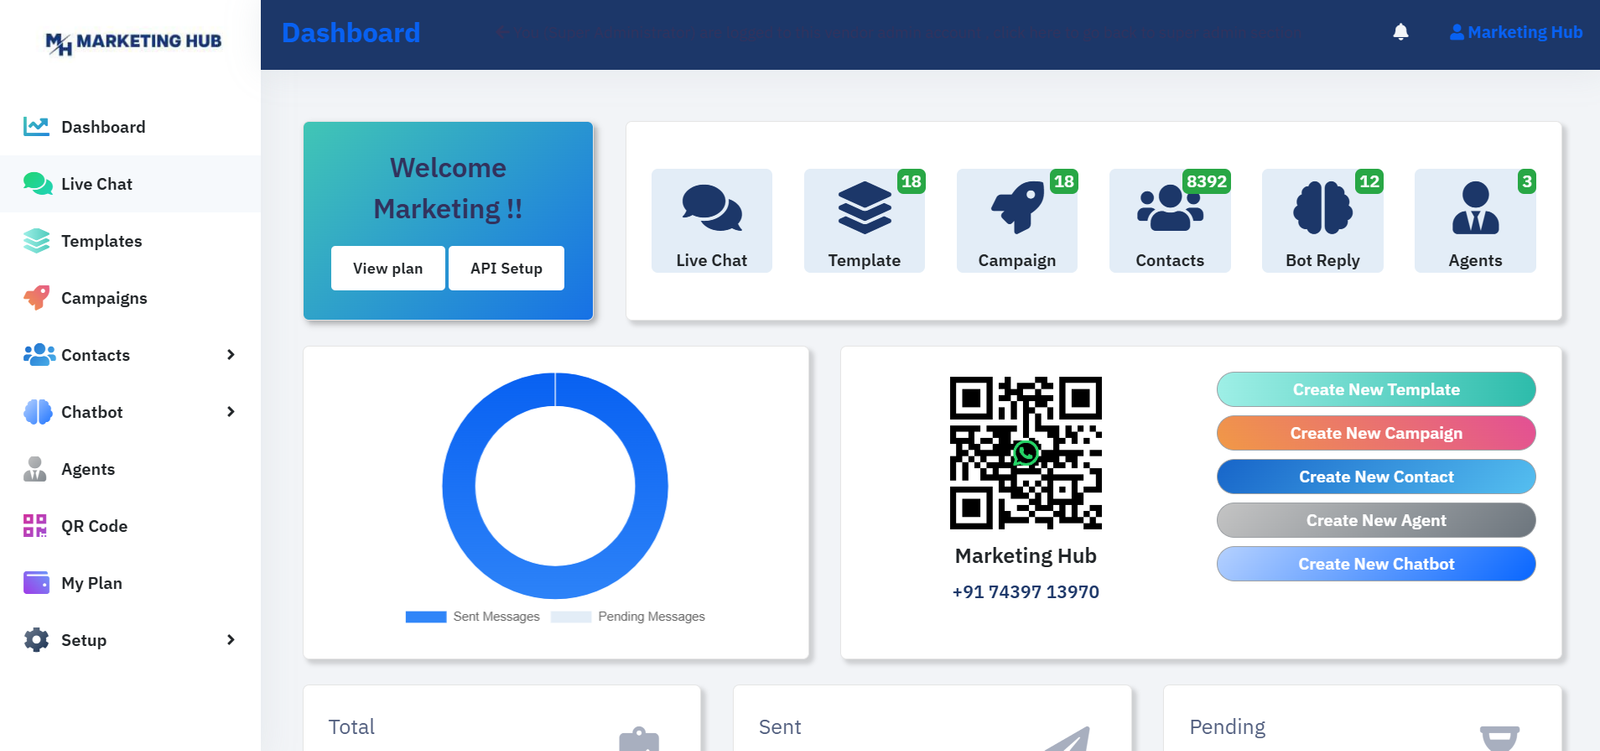
Task: Click the QR Code icon in the sidebar
Action: 35,525
